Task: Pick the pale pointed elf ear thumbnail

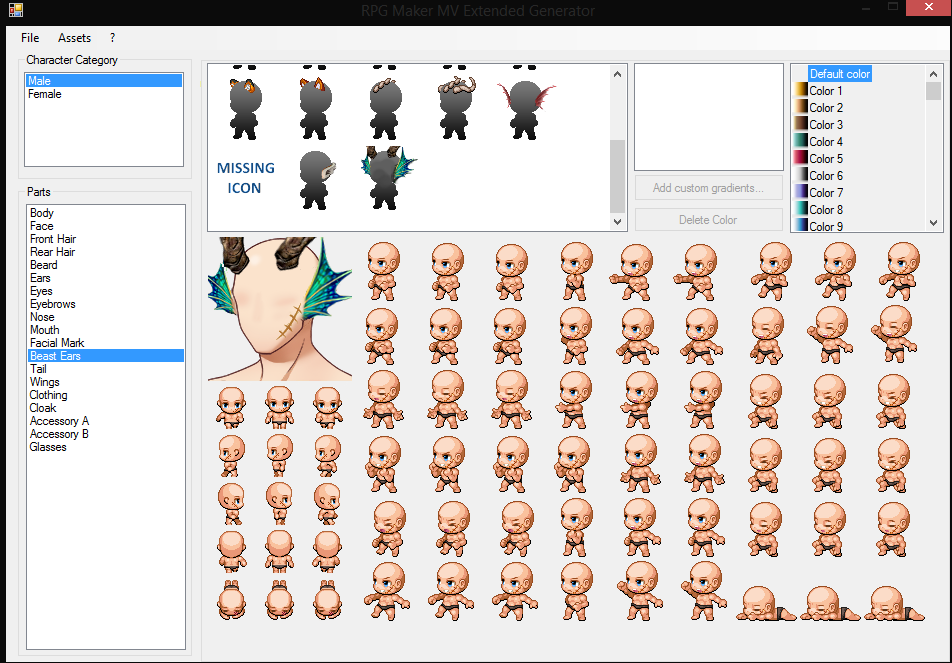Action: tap(317, 180)
